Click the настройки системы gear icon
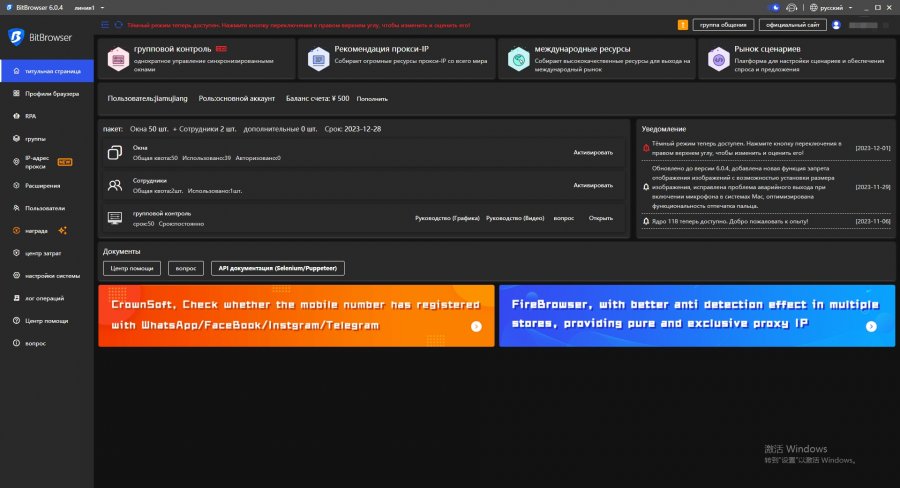Screen dimensions: 900x488 (16, 276)
